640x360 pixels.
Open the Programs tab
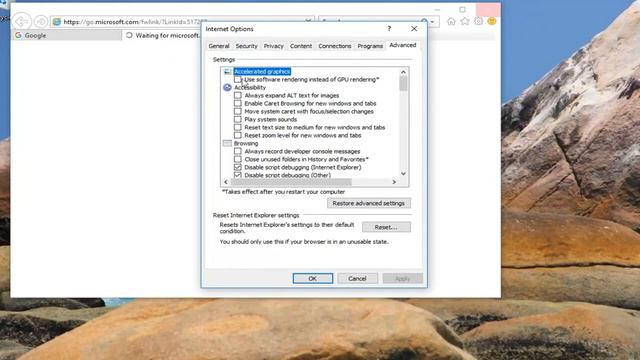coord(370,46)
